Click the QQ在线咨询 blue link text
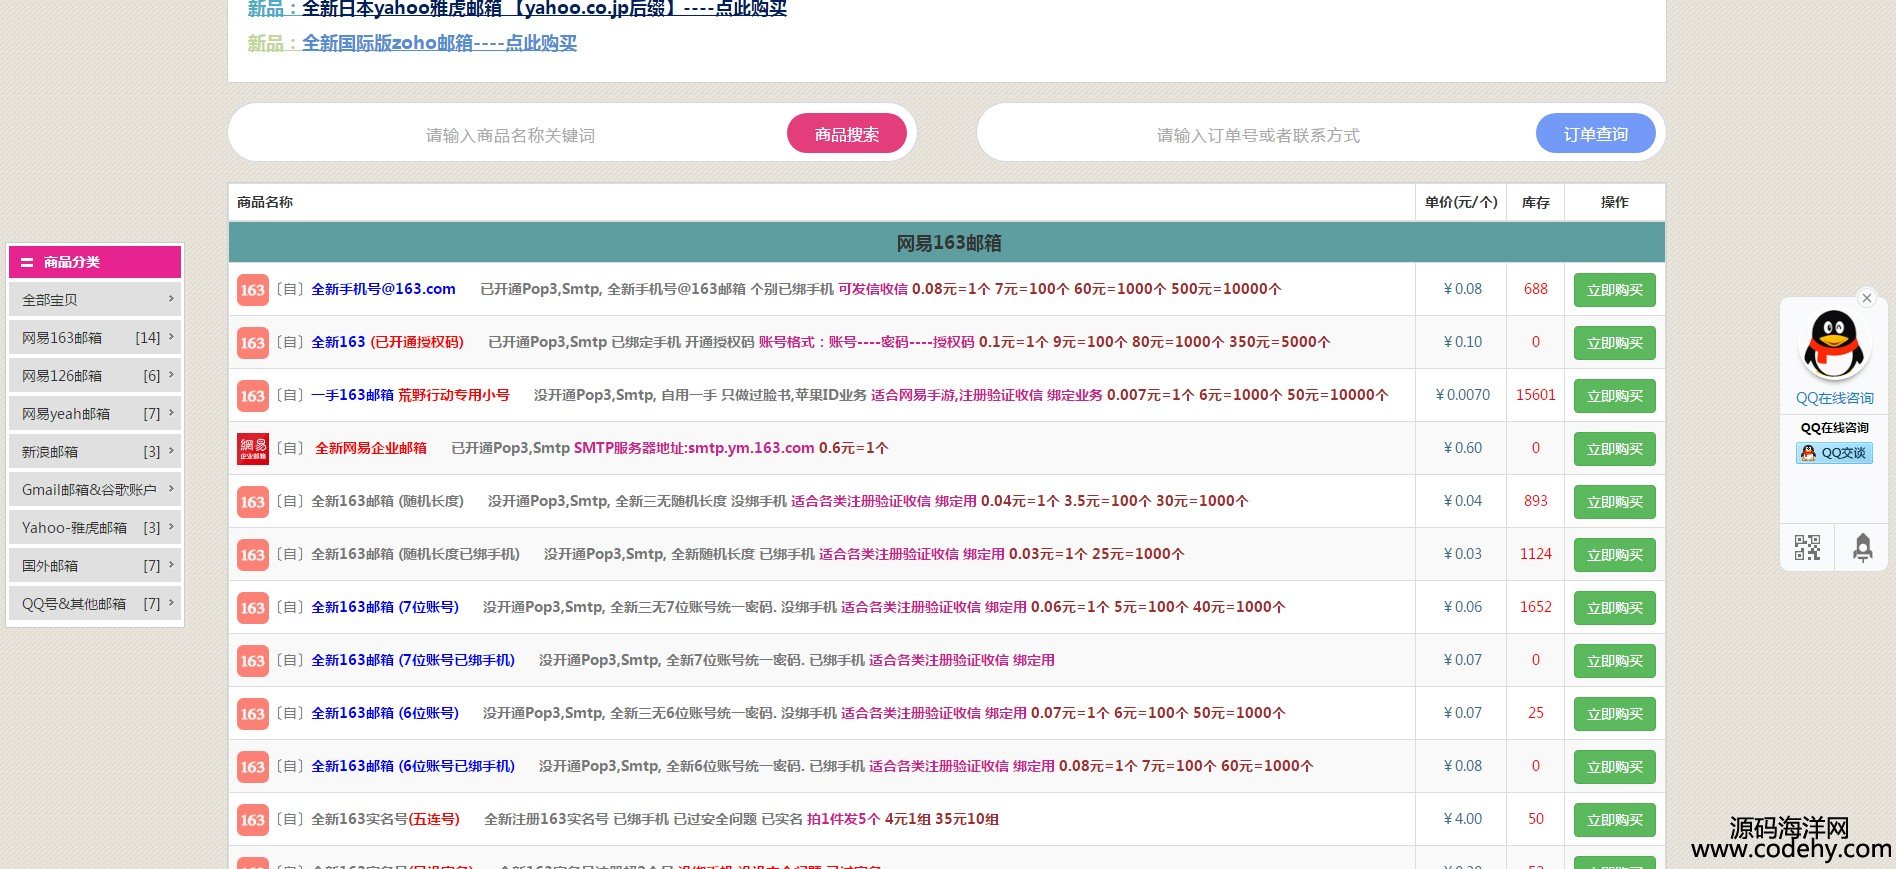1896x869 pixels. [x=1834, y=398]
